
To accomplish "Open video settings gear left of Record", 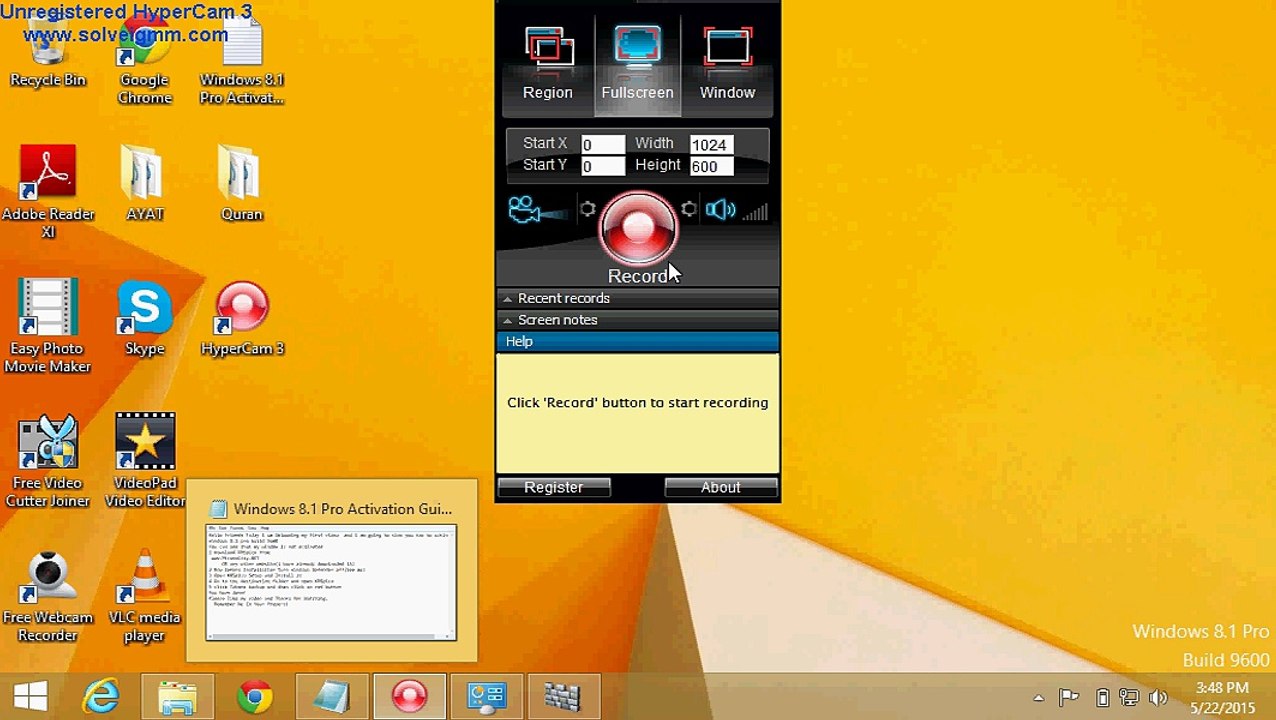I will pos(587,209).
